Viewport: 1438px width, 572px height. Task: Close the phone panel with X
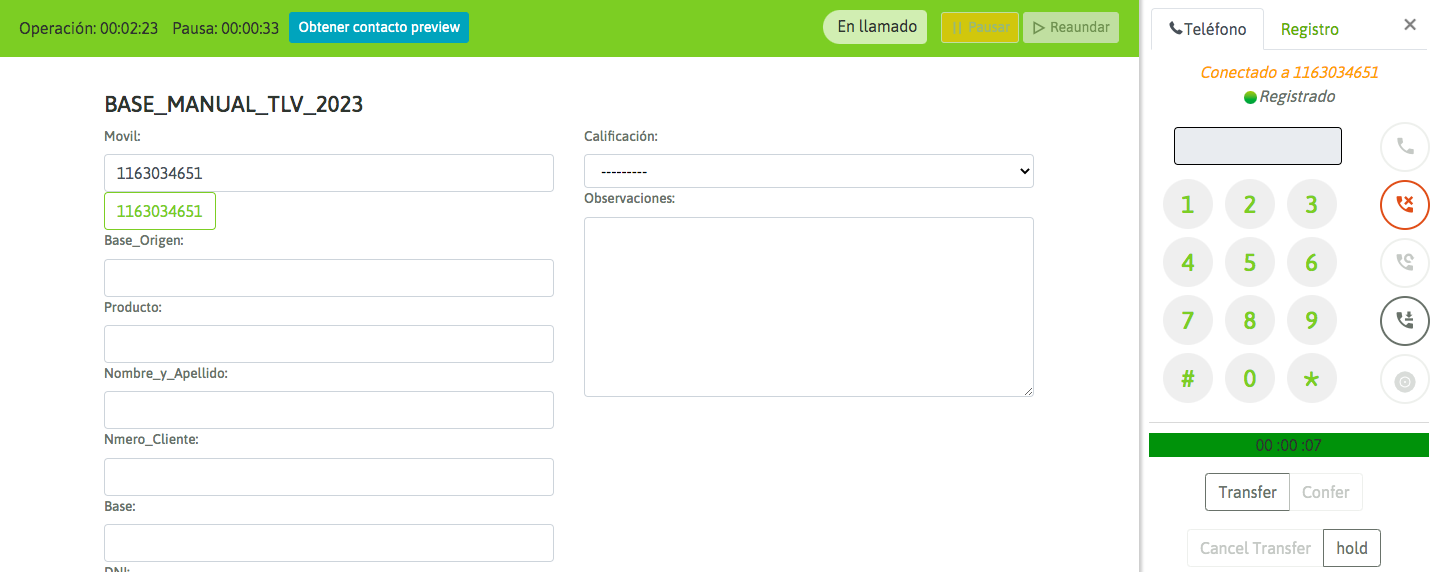pyautogui.click(x=1410, y=25)
